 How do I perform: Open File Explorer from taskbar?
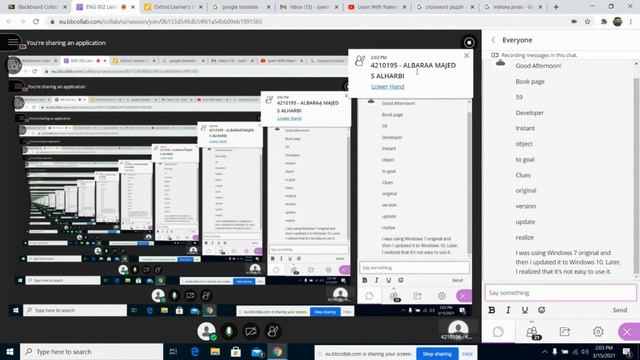click(x=215, y=351)
